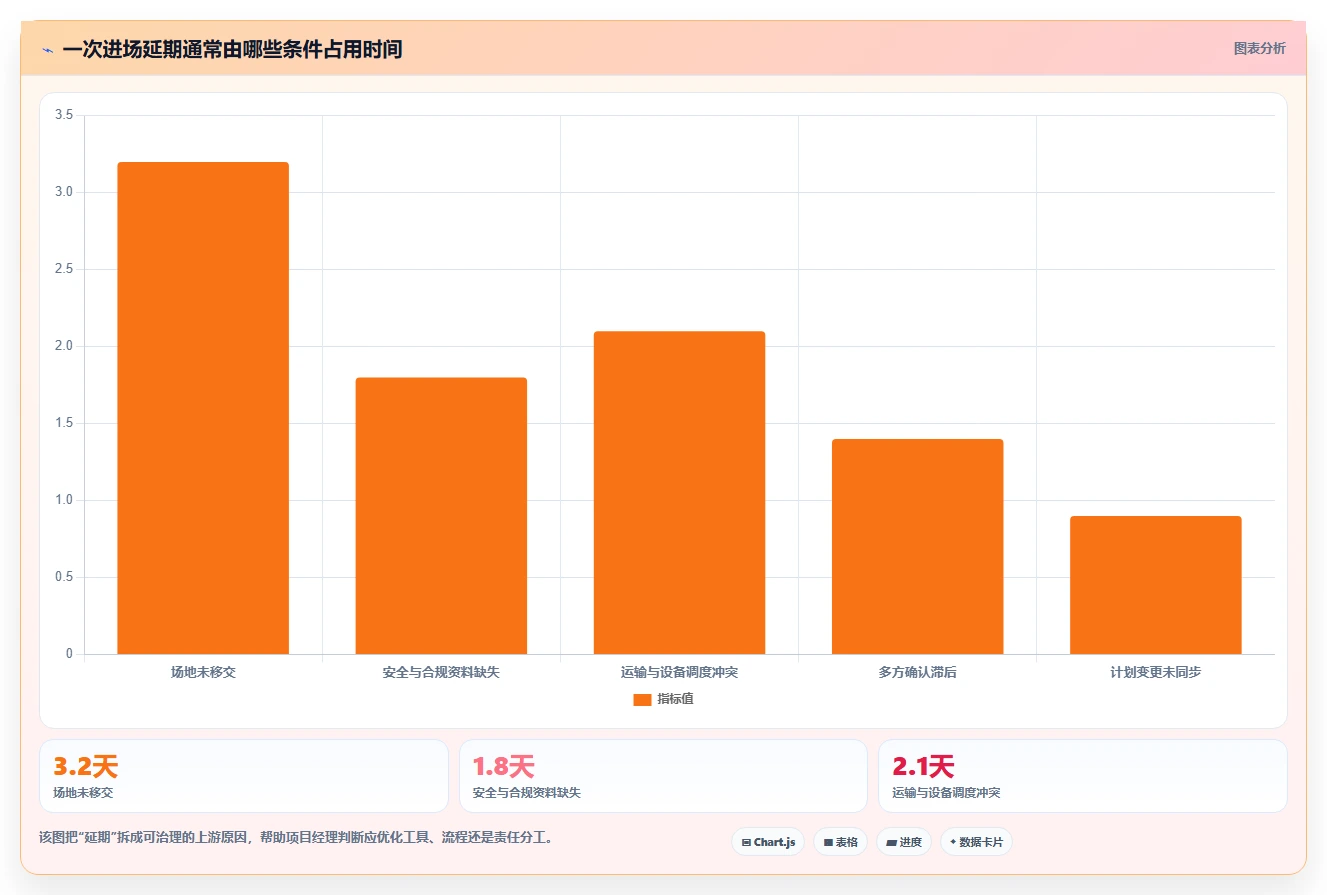This screenshot has width=1327, height=895.
Task: Select the 多方确认滞后 bar
Action: point(917,547)
